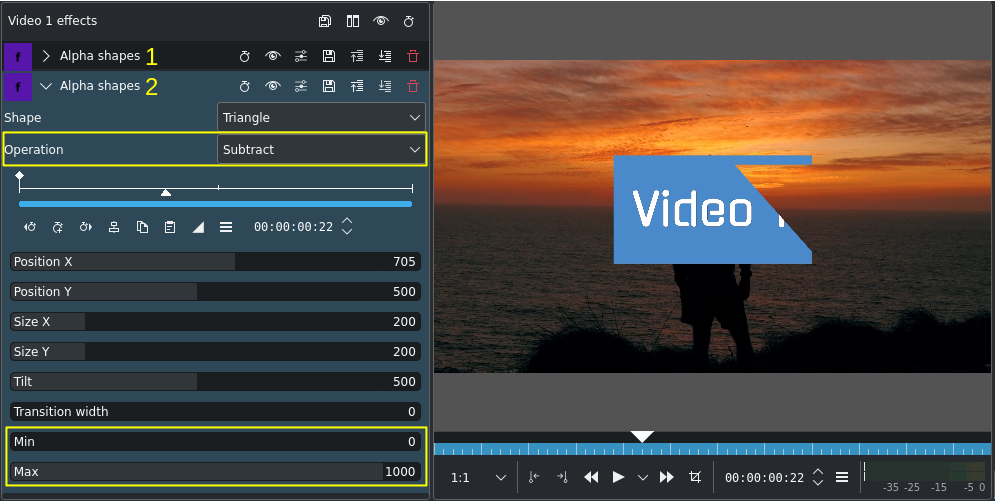This screenshot has width=995, height=501.
Task: Disable the second Alpha shapes effect
Action: click(x=273, y=86)
